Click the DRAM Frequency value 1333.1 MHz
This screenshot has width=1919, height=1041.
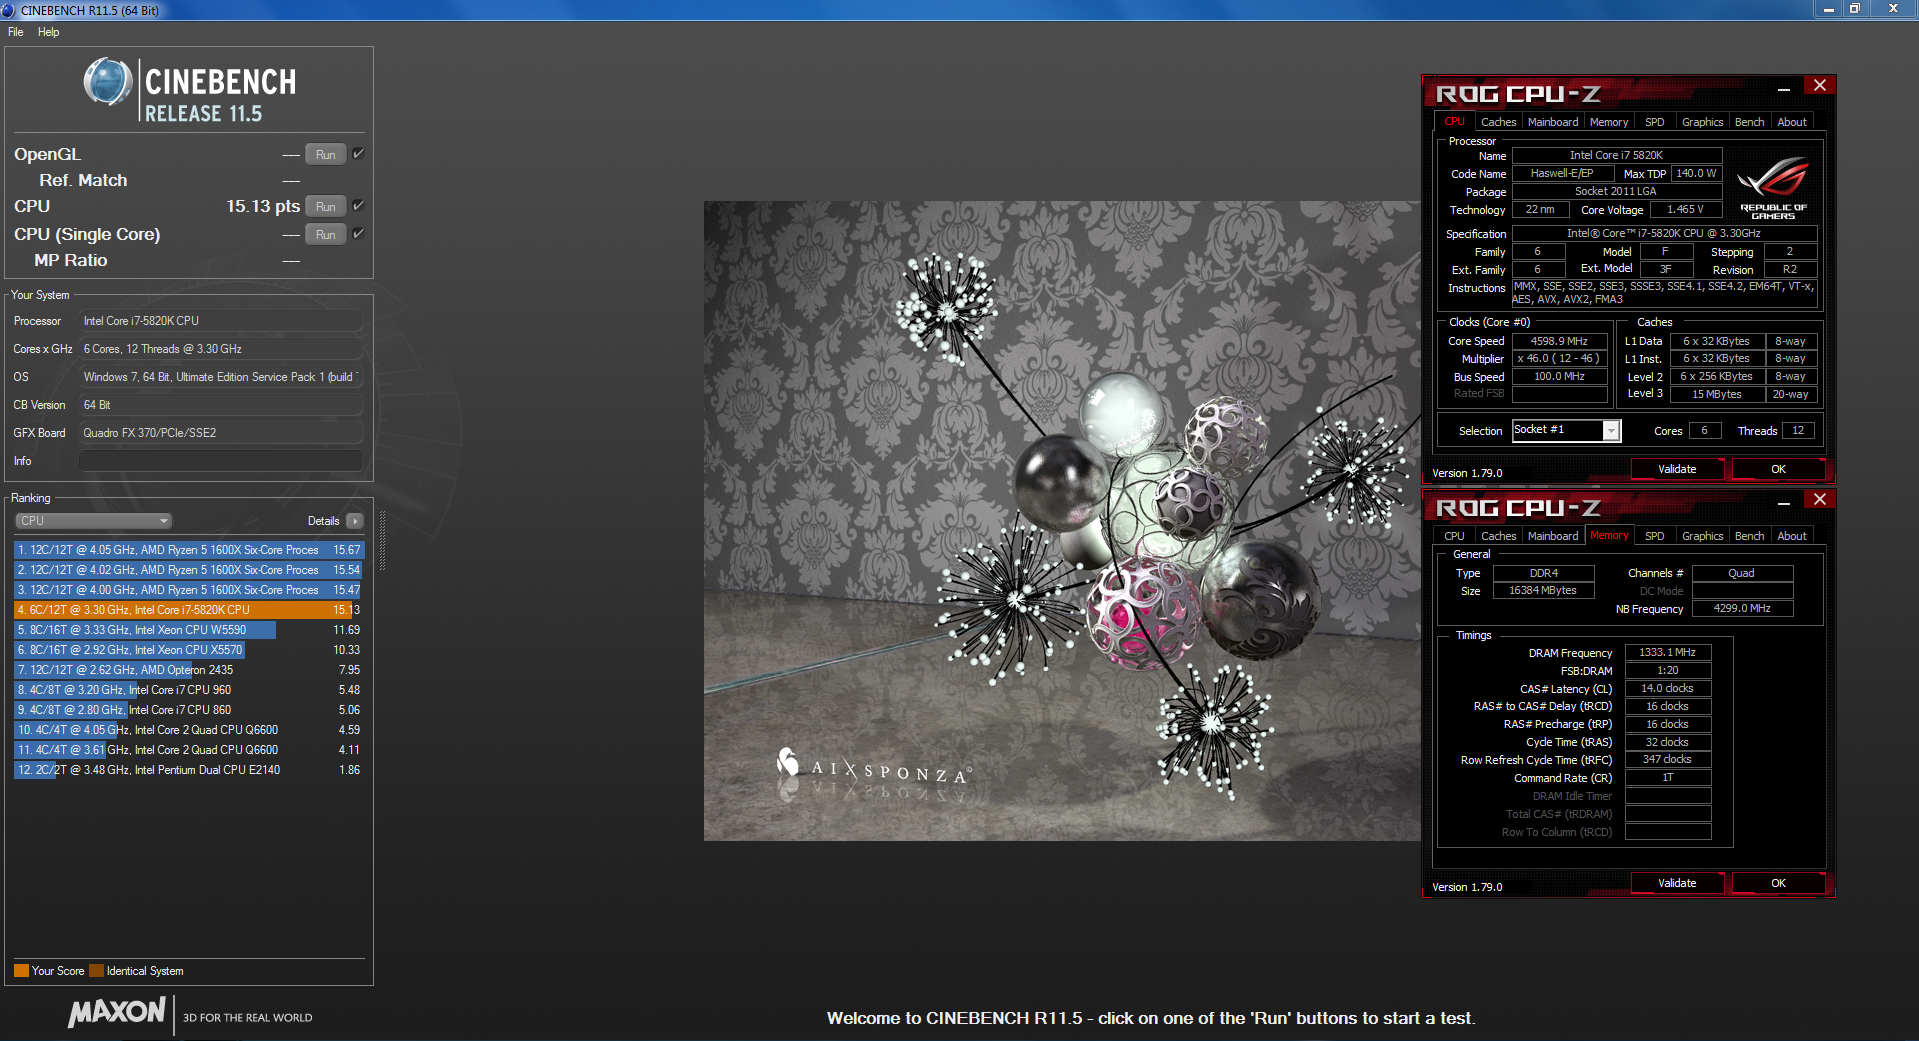(x=1667, y=652)
